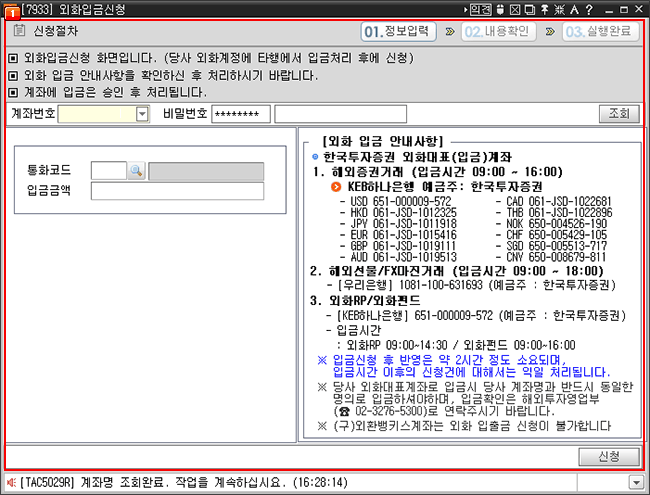Image resolution: width=650 pixels, height=495 pixels.
Task: Click the CHF 650-005429-105 account line
Action: click(x=551, y=235)
